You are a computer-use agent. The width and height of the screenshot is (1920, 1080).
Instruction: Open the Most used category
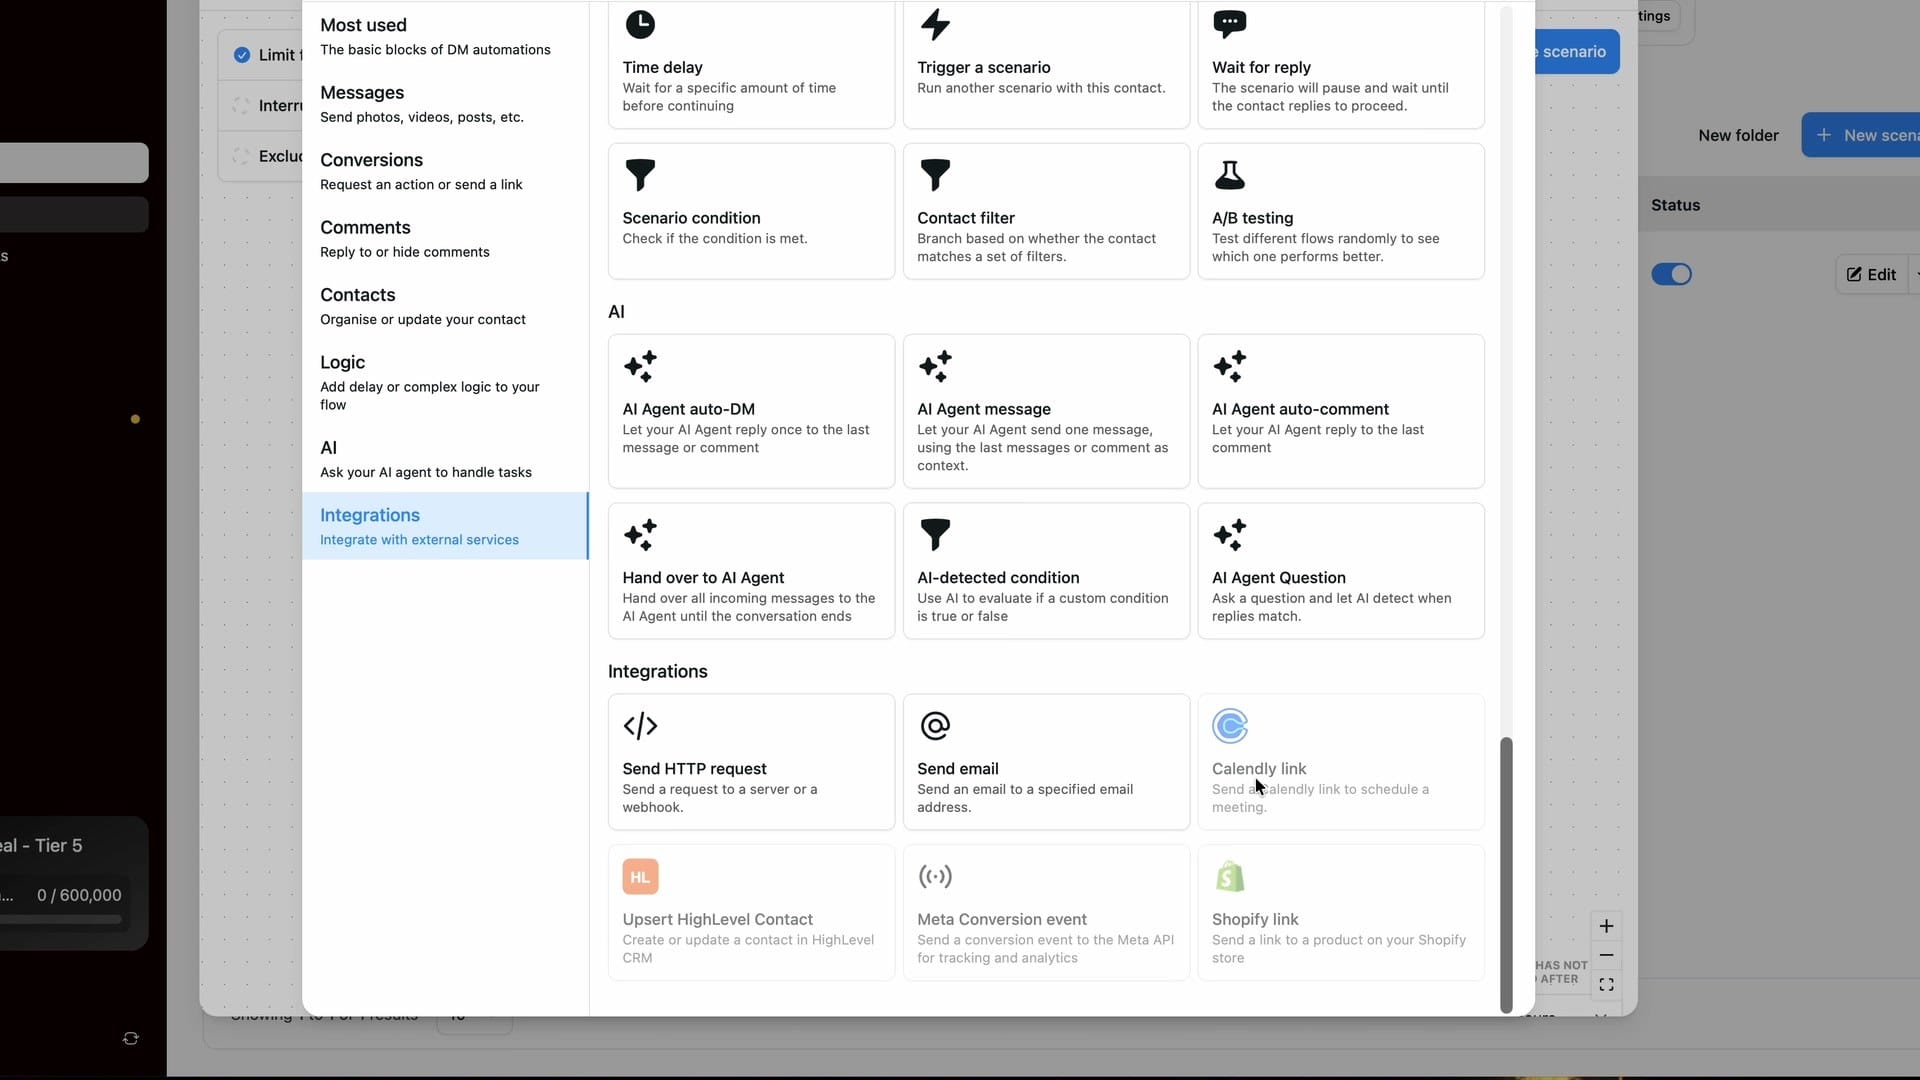(445, 36)
